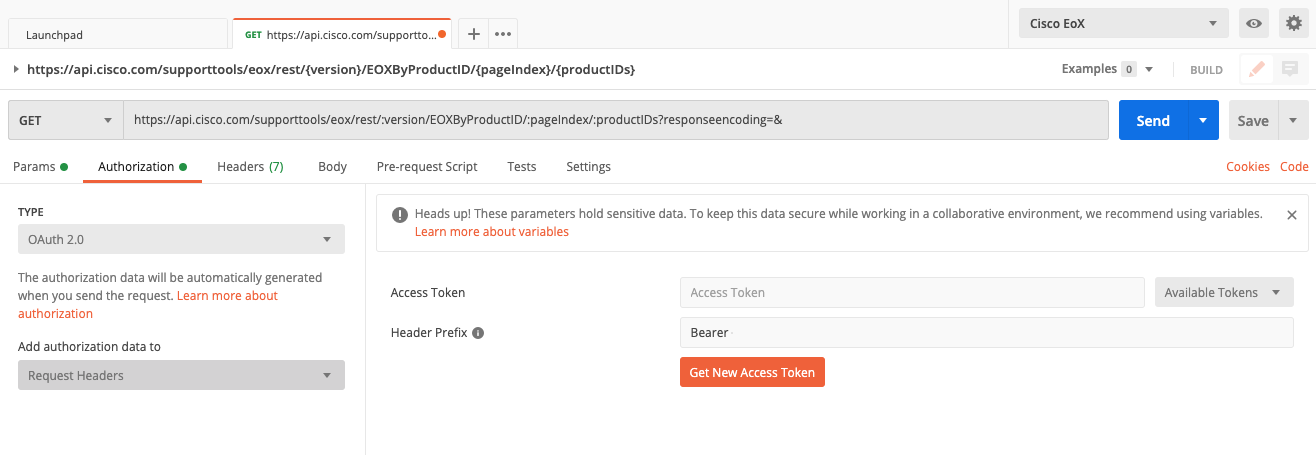Viewport: 1316px width, 455px height.
Task: Open the GET method dropdown
Action: (65, 120)
